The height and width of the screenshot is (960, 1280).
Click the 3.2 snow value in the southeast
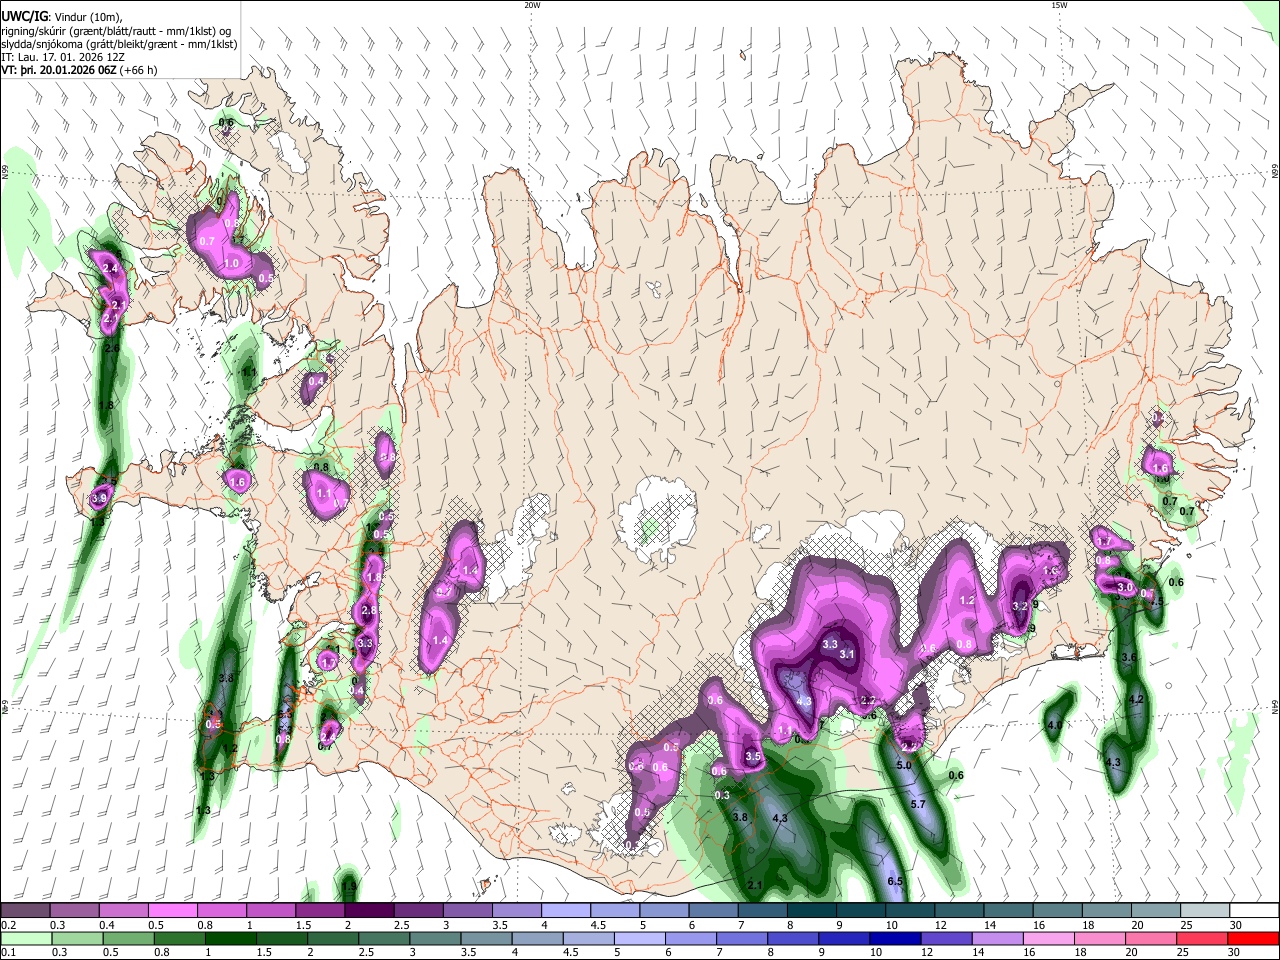coord(1020,606)
